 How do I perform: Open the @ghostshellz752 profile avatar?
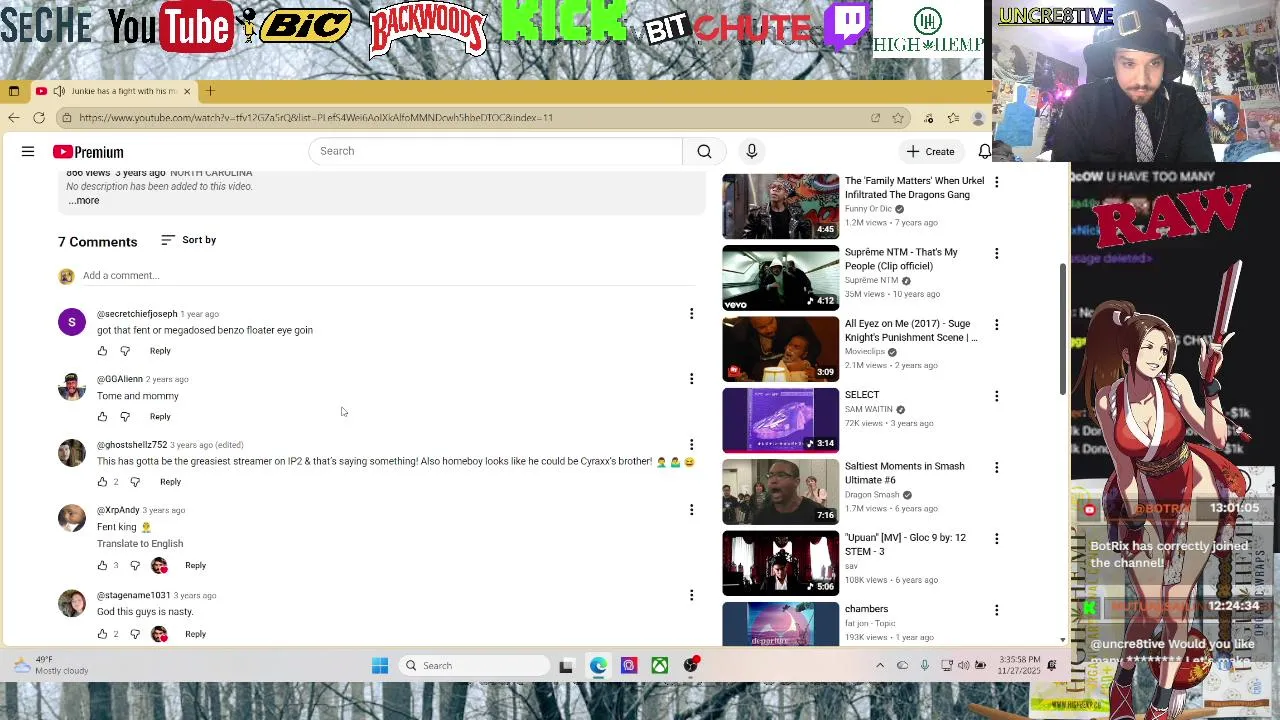pyautogui.click(x=72, y=452)
